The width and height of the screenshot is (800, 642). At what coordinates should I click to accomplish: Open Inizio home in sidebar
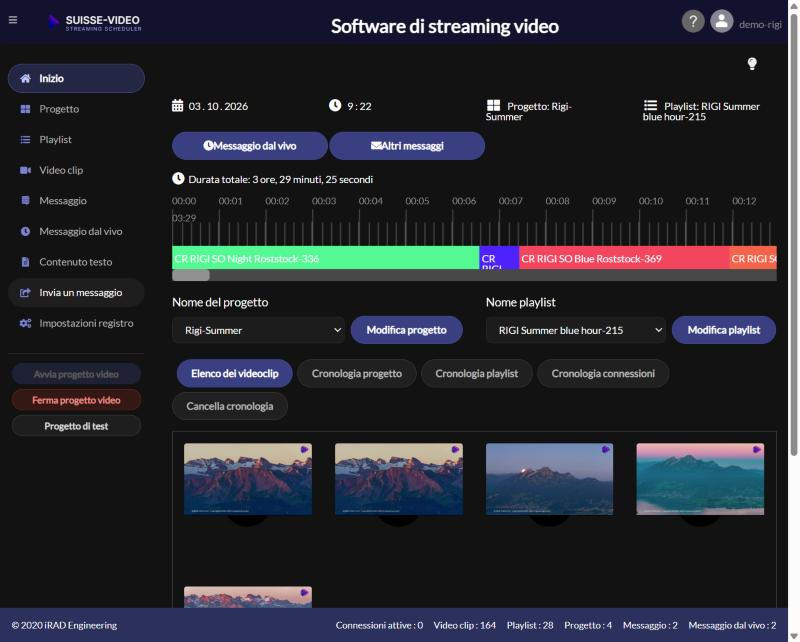(x=77, y=79)
